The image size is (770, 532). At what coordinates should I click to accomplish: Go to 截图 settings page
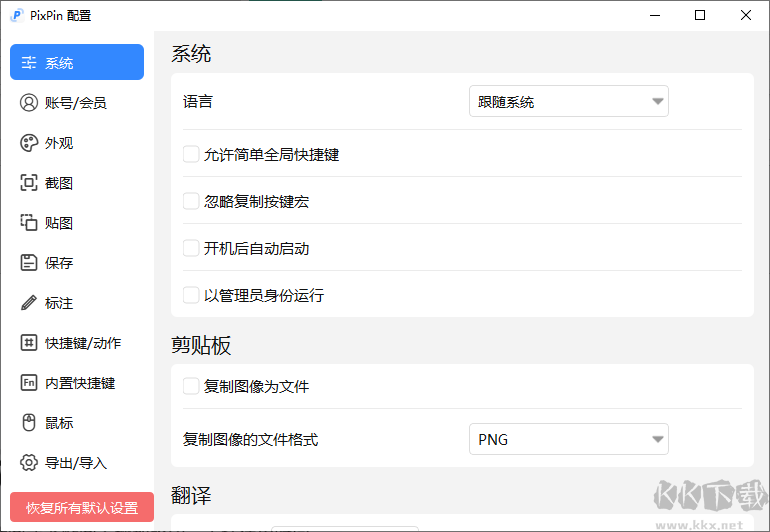point(77,183)
